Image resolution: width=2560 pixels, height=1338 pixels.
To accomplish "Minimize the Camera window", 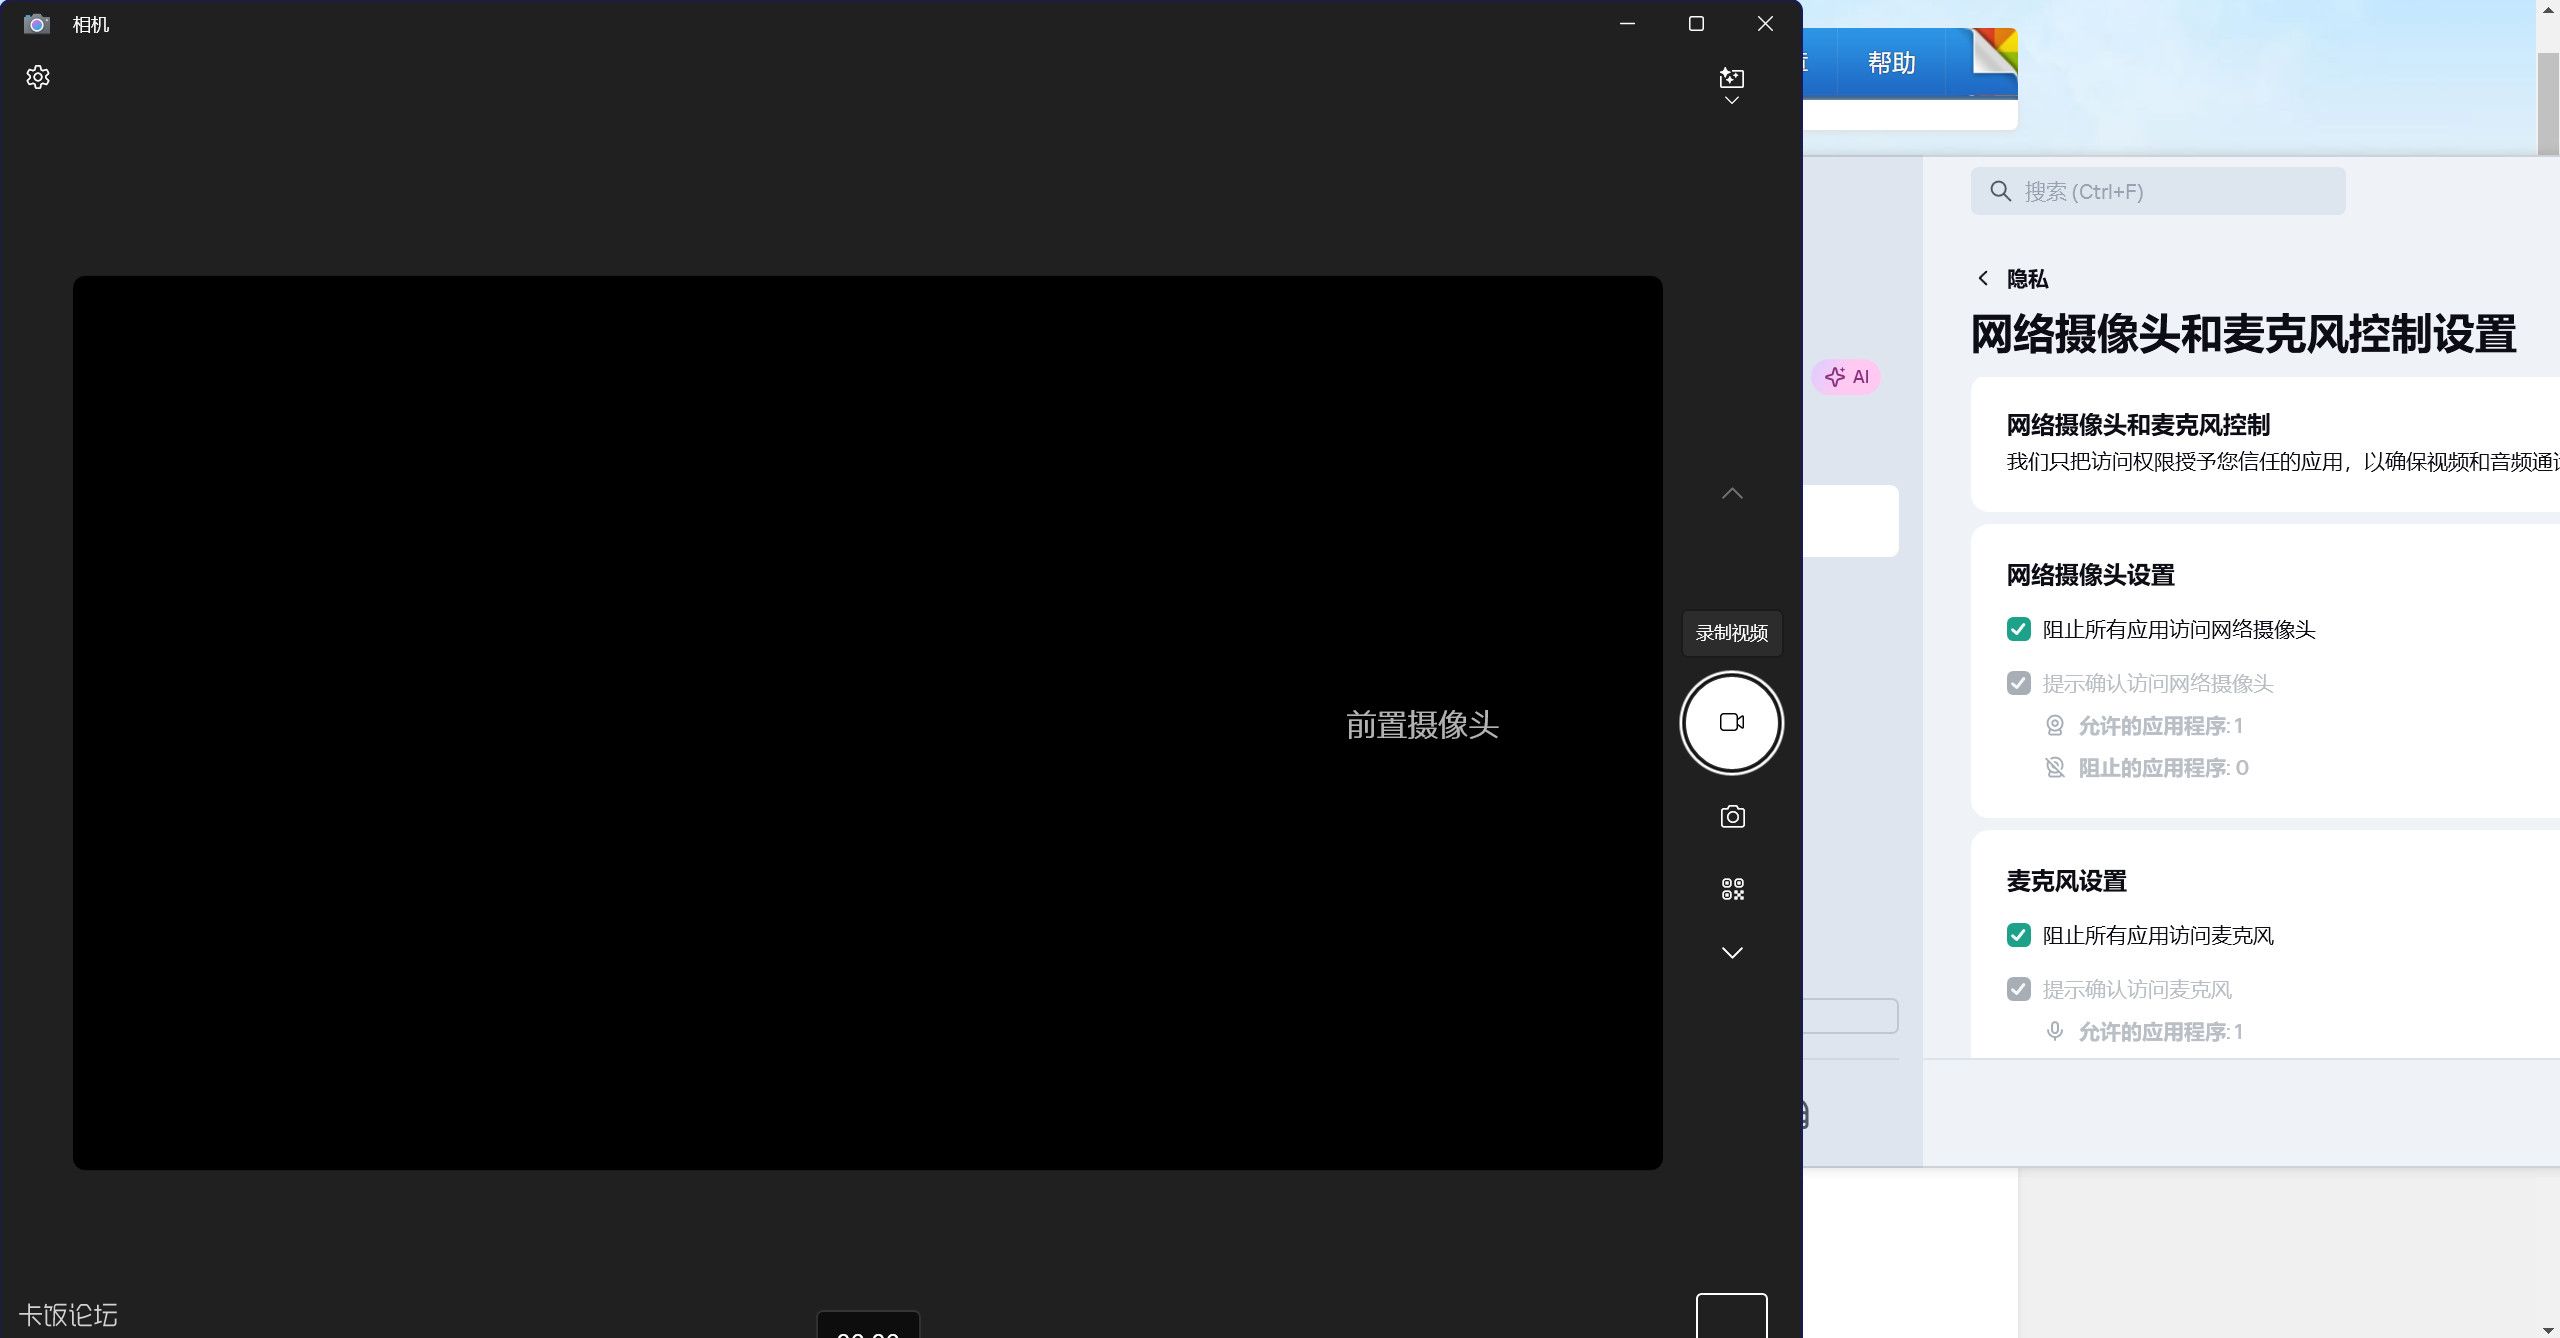I will click(x=1627, y=24).
